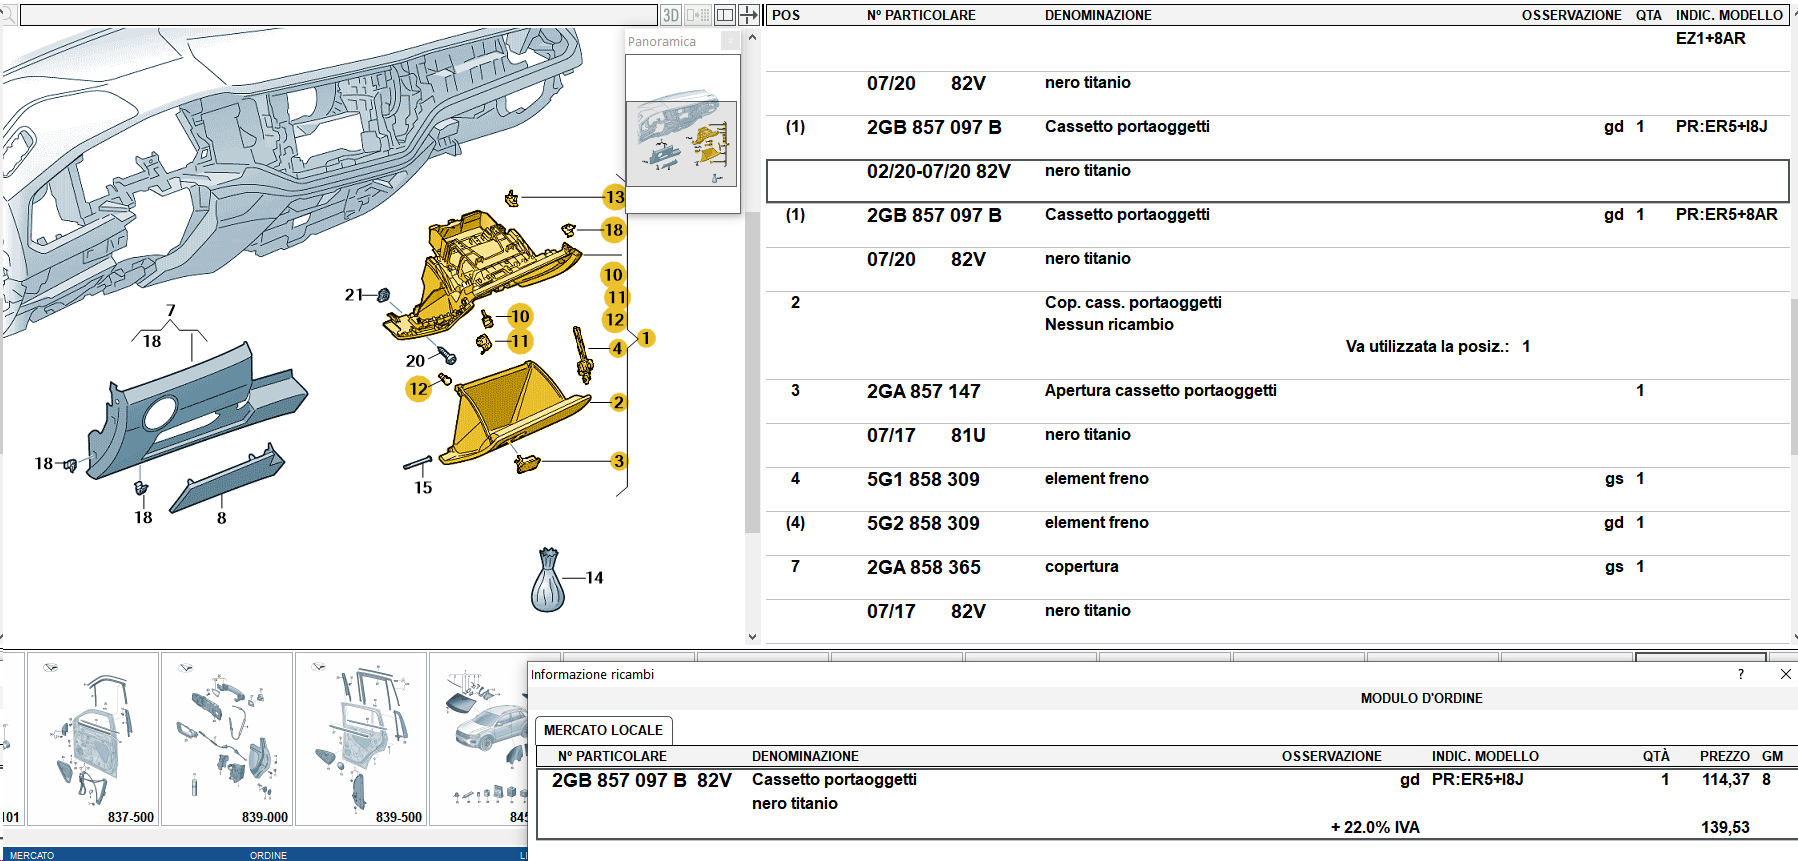Click the DENOMINAZIONE header in parts list
The width and height of the screenshot is (1798, 861).
[x=1098, y=15]
